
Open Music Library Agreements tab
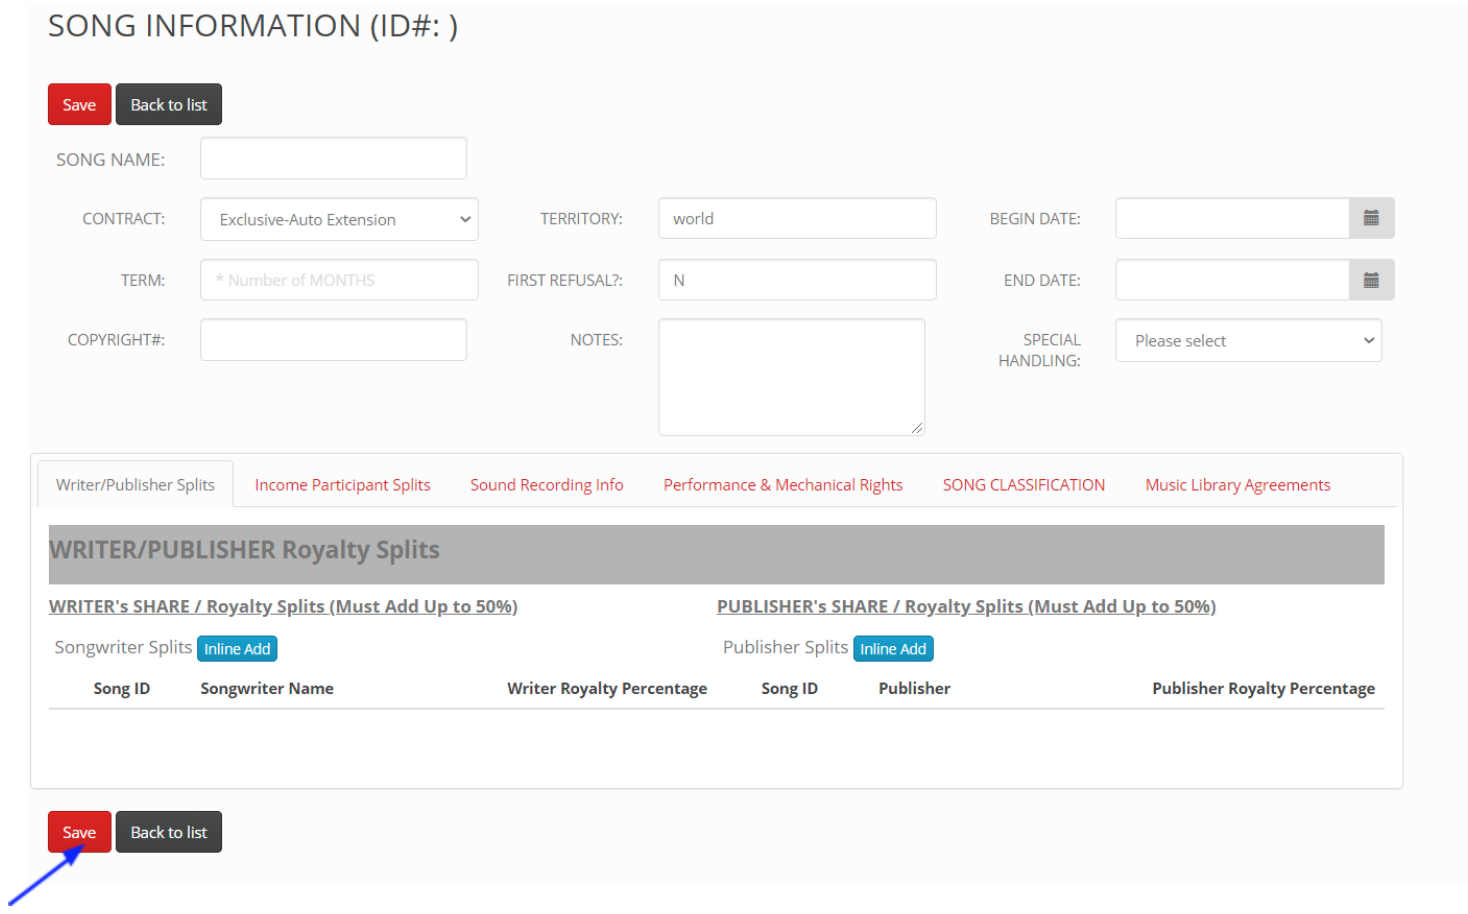click(x=1237, y=485)
